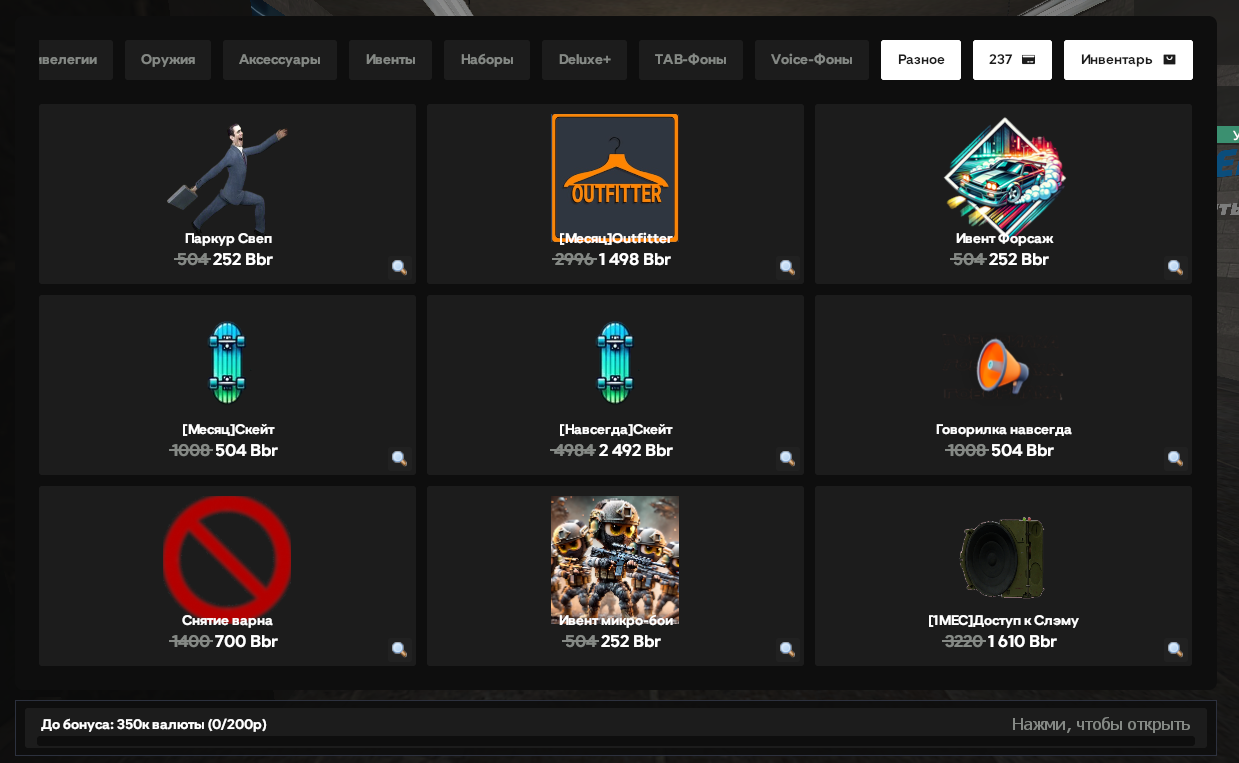The image size is (1239, 763).
Task: Open the Оружия tab
Action: click(x=168, y=60)
